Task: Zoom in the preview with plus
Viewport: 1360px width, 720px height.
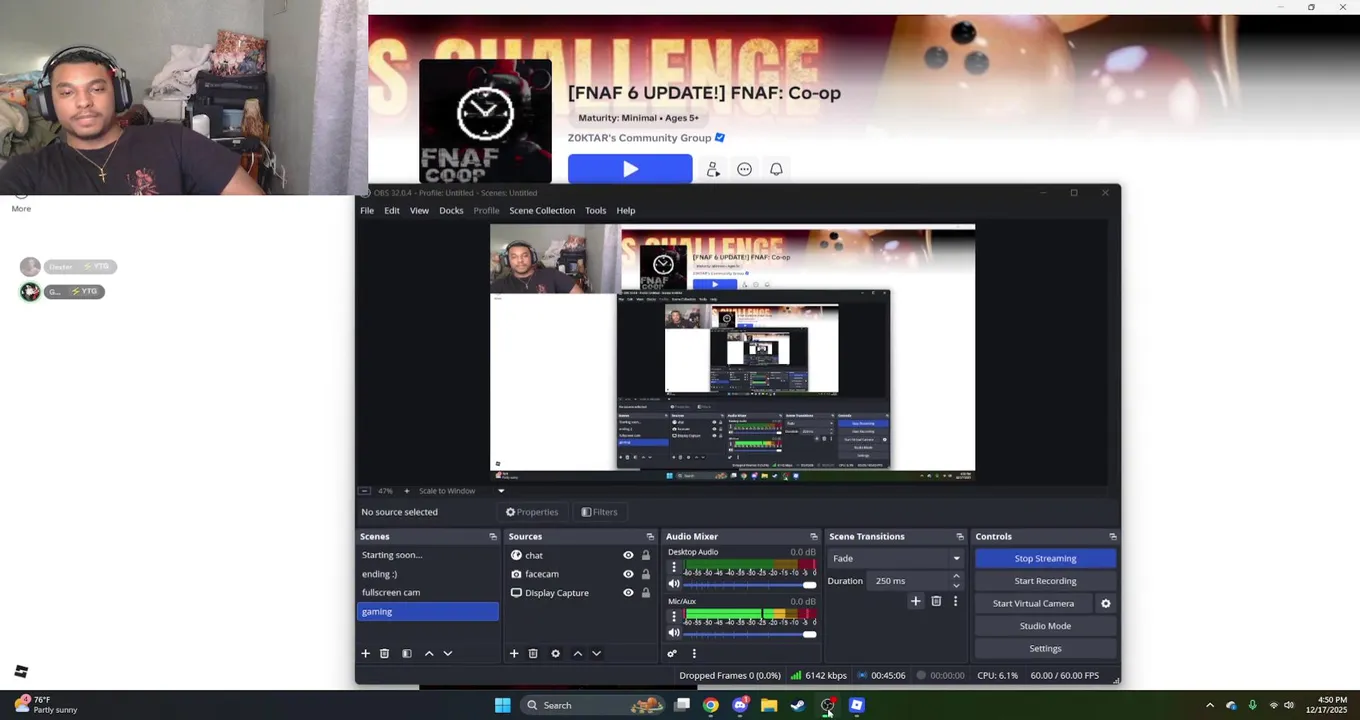Action: (x=406, y=491)
